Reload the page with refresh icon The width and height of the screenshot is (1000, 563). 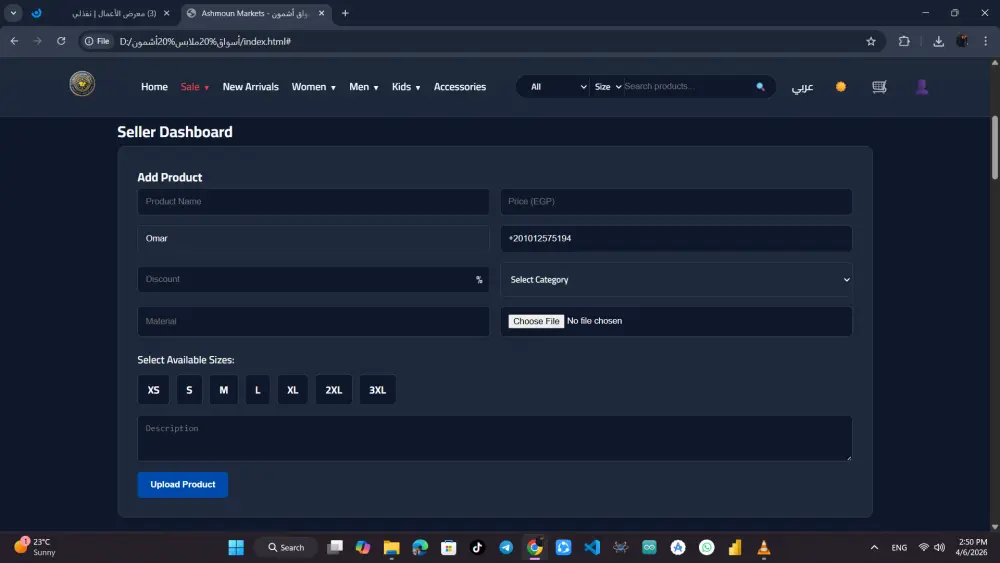(61, 41)
